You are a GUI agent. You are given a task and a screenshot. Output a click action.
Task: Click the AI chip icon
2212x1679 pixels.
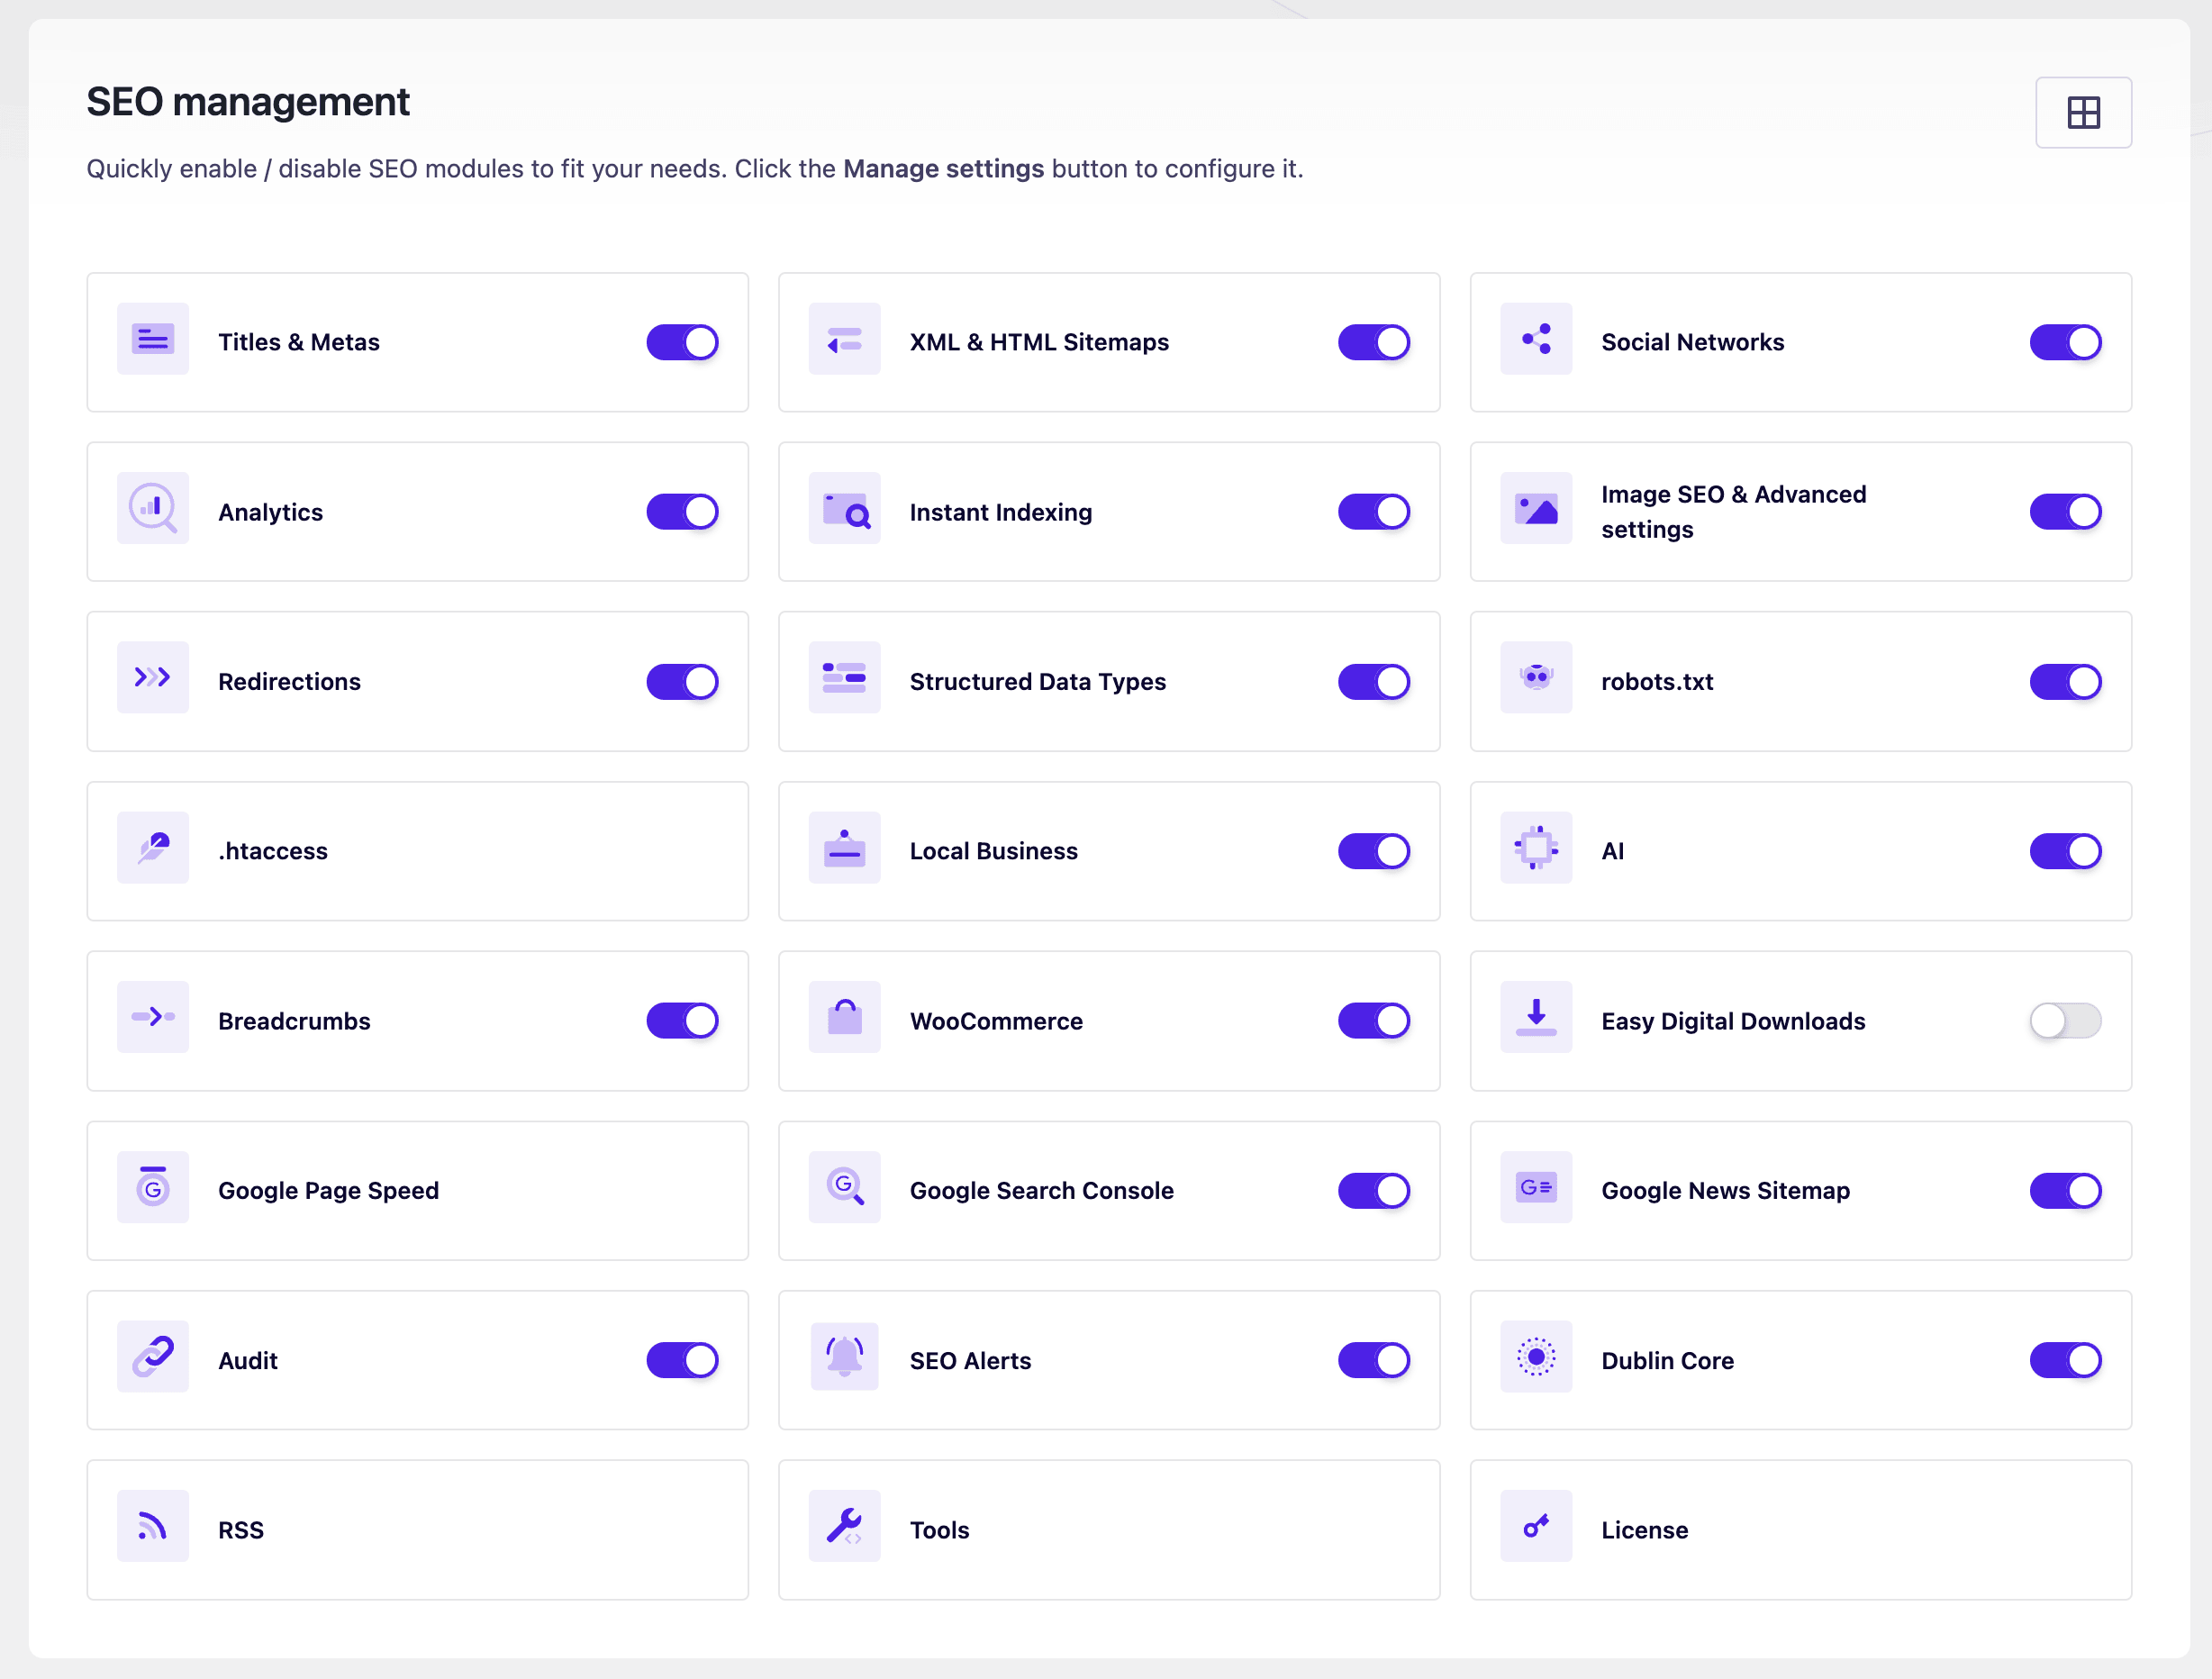pos(1535,848)
